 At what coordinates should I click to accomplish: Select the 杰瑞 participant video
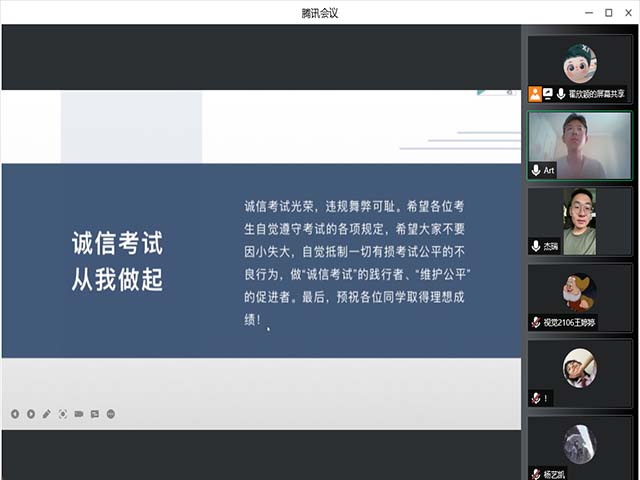click(x=580, y=222)
